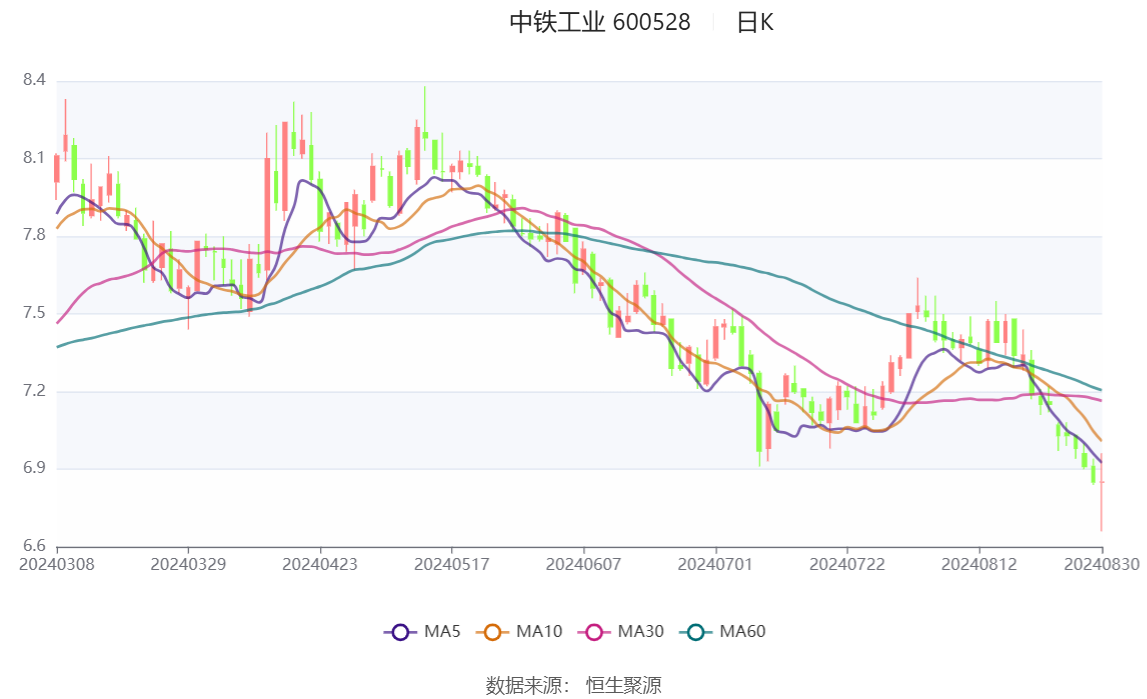Viewport: 1147px width, 699px height.
Task: Click the 8.4 price axis label
Action: coord(34,80)
